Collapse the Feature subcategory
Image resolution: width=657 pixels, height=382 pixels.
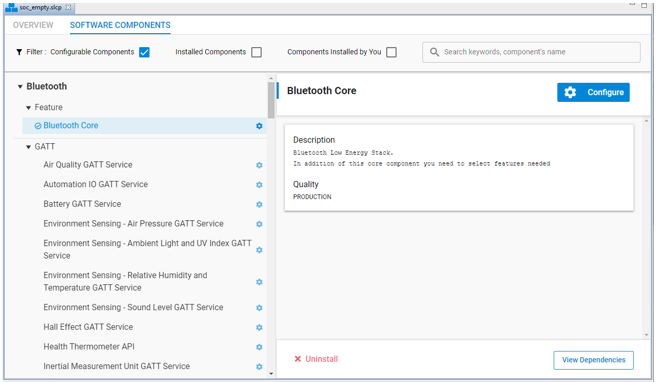click(28, 108)
